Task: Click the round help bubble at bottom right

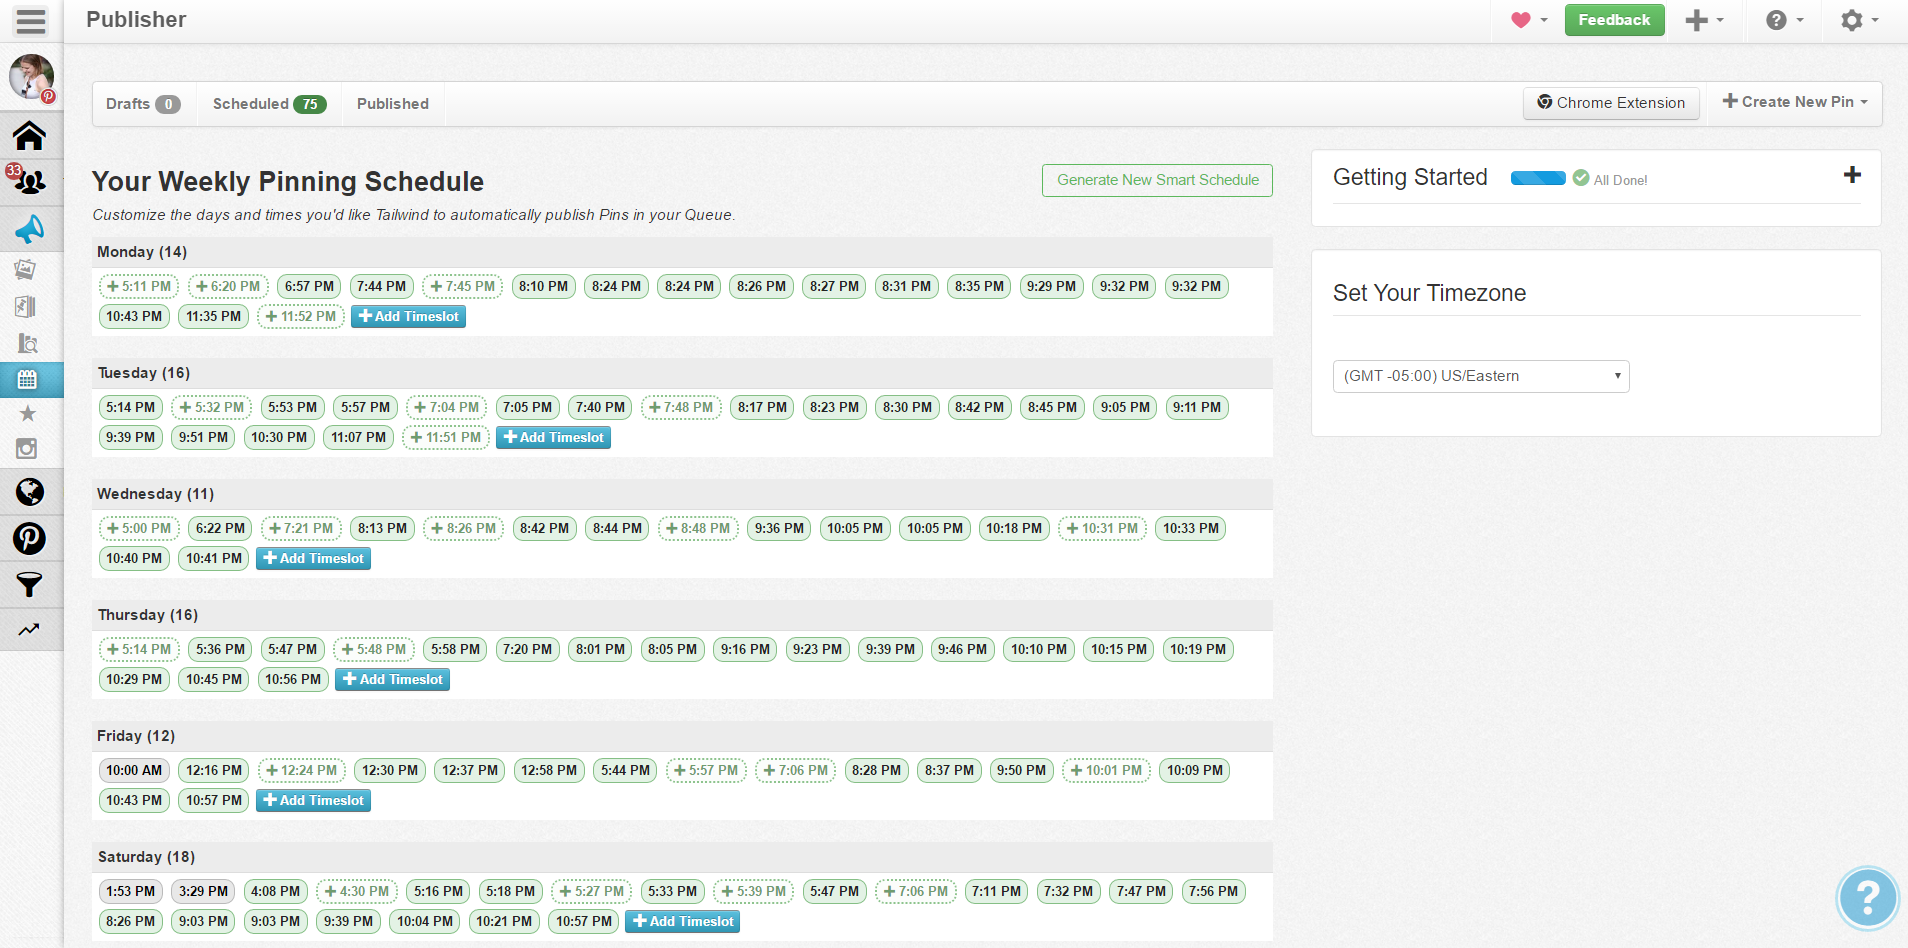Action: pos(1867,897)
